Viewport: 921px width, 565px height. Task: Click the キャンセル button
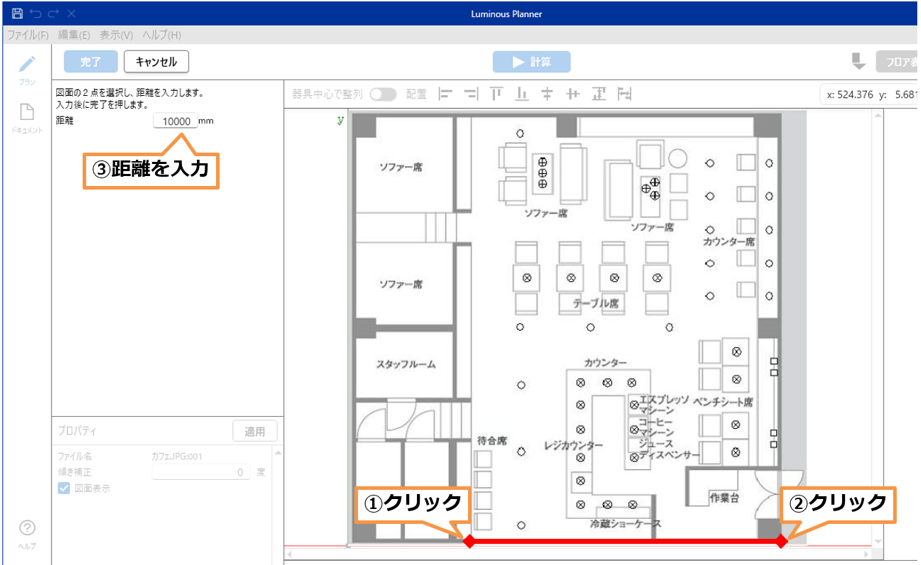tap(156, 62)
